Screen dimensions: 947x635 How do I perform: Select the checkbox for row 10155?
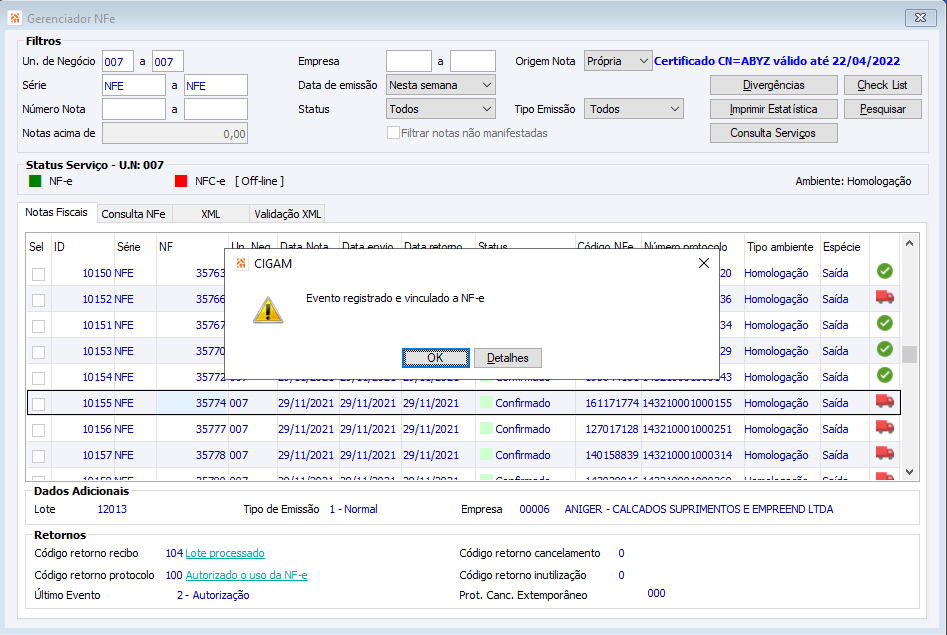coord(38,404)
